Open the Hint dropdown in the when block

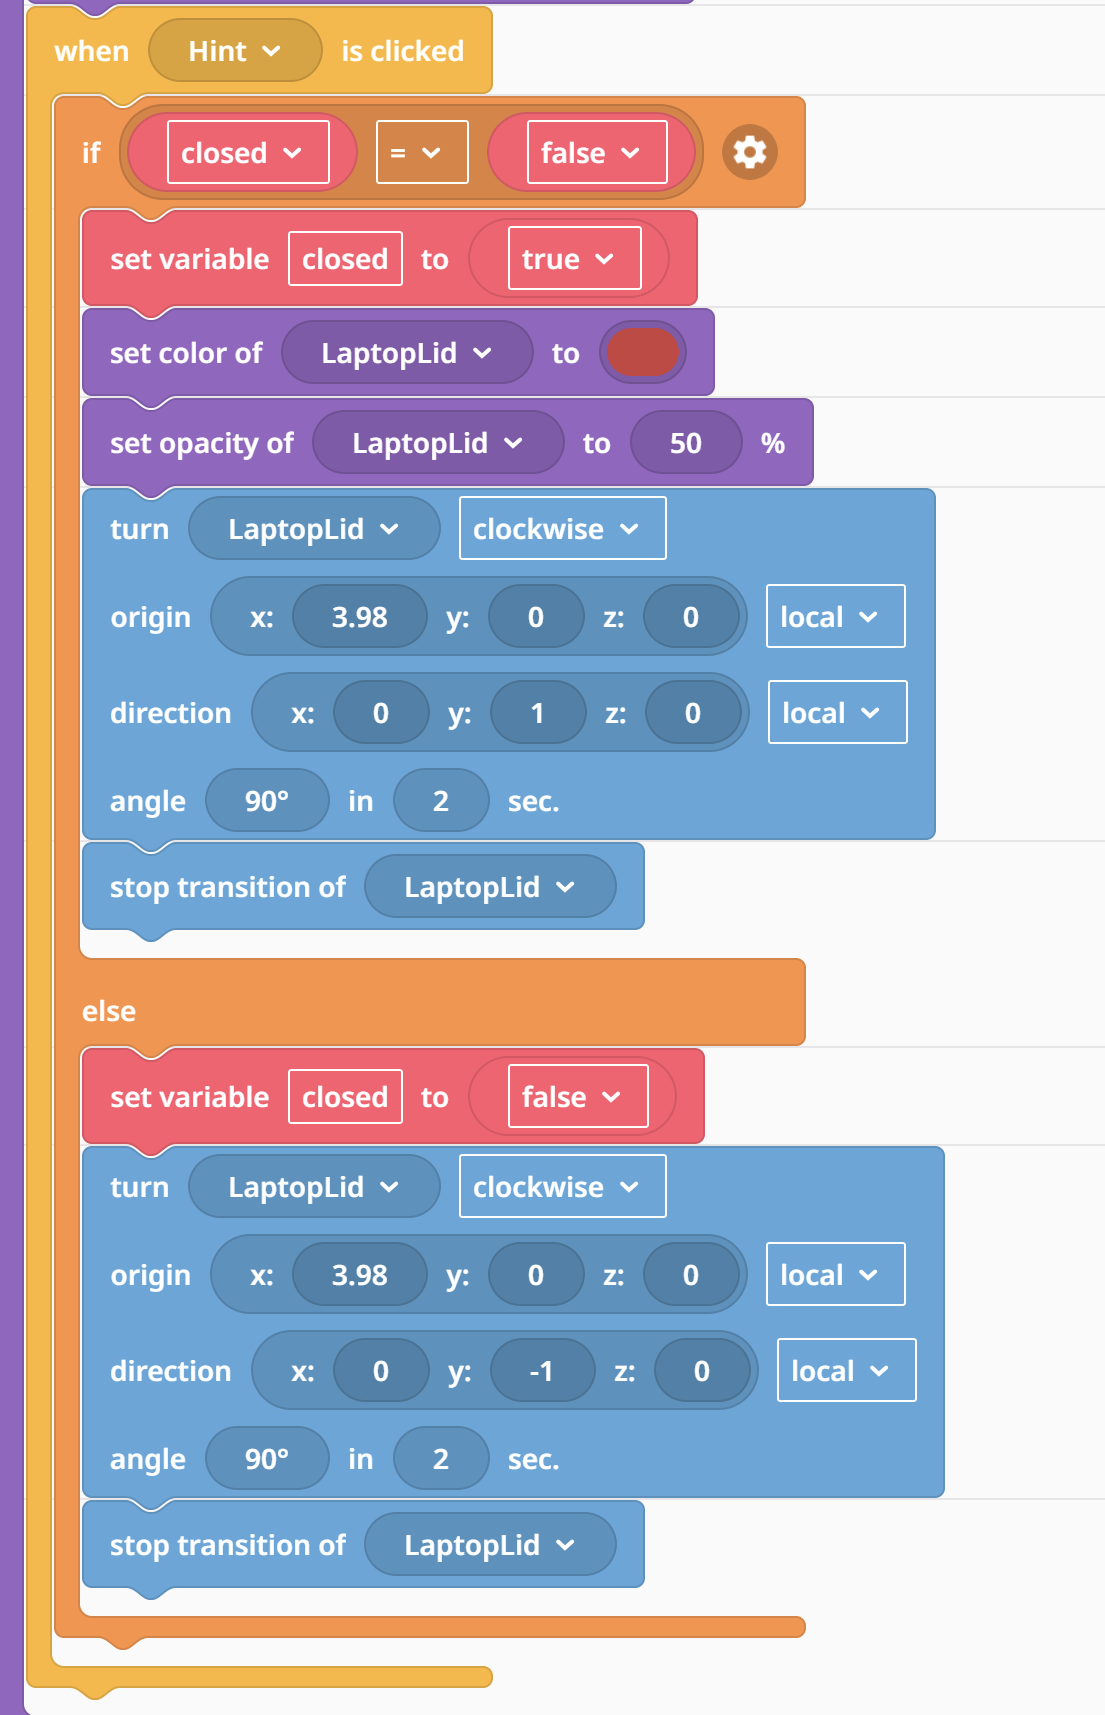click(235, 51)
